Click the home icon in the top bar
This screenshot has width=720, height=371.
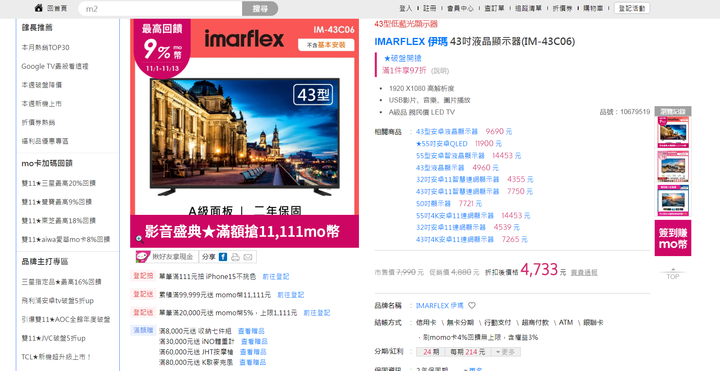[39, 8]
